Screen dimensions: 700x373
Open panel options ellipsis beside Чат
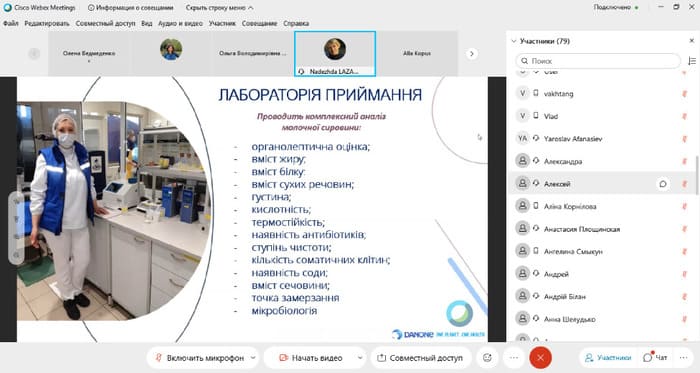[683, 357]
